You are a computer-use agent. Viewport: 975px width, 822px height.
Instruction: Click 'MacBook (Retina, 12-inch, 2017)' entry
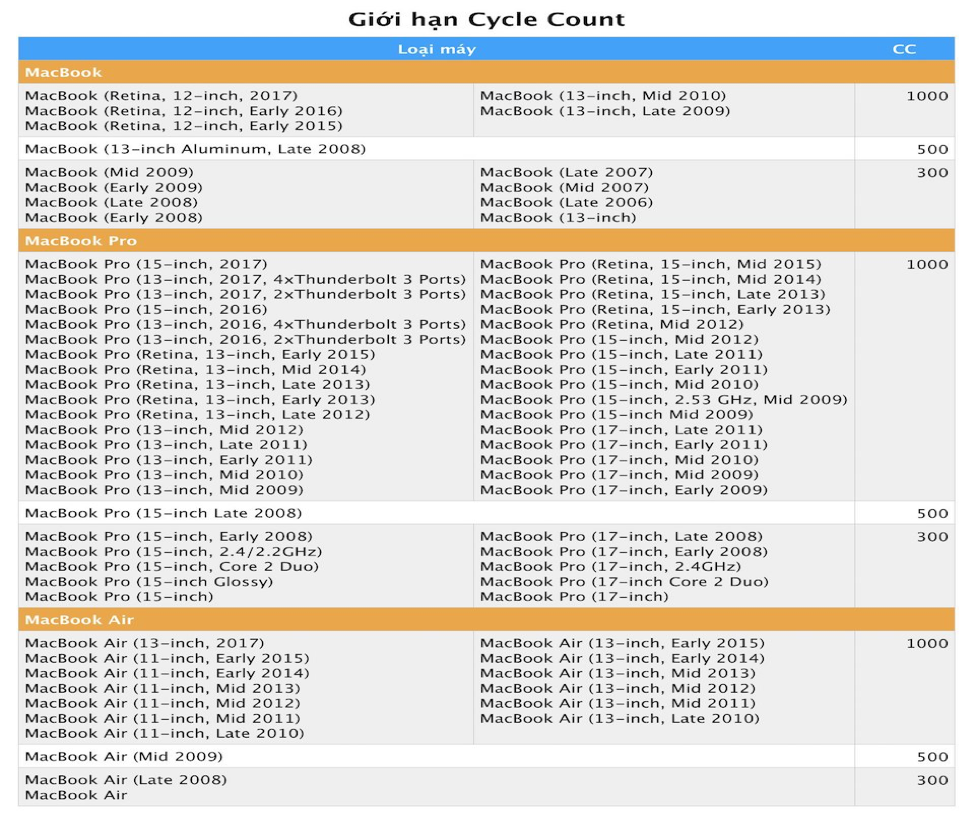161,96
